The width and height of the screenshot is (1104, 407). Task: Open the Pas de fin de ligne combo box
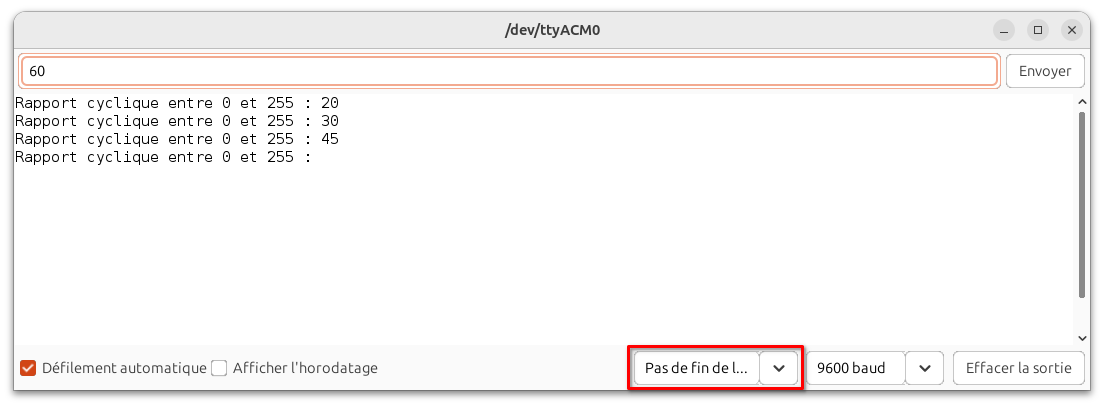point(696,368)
